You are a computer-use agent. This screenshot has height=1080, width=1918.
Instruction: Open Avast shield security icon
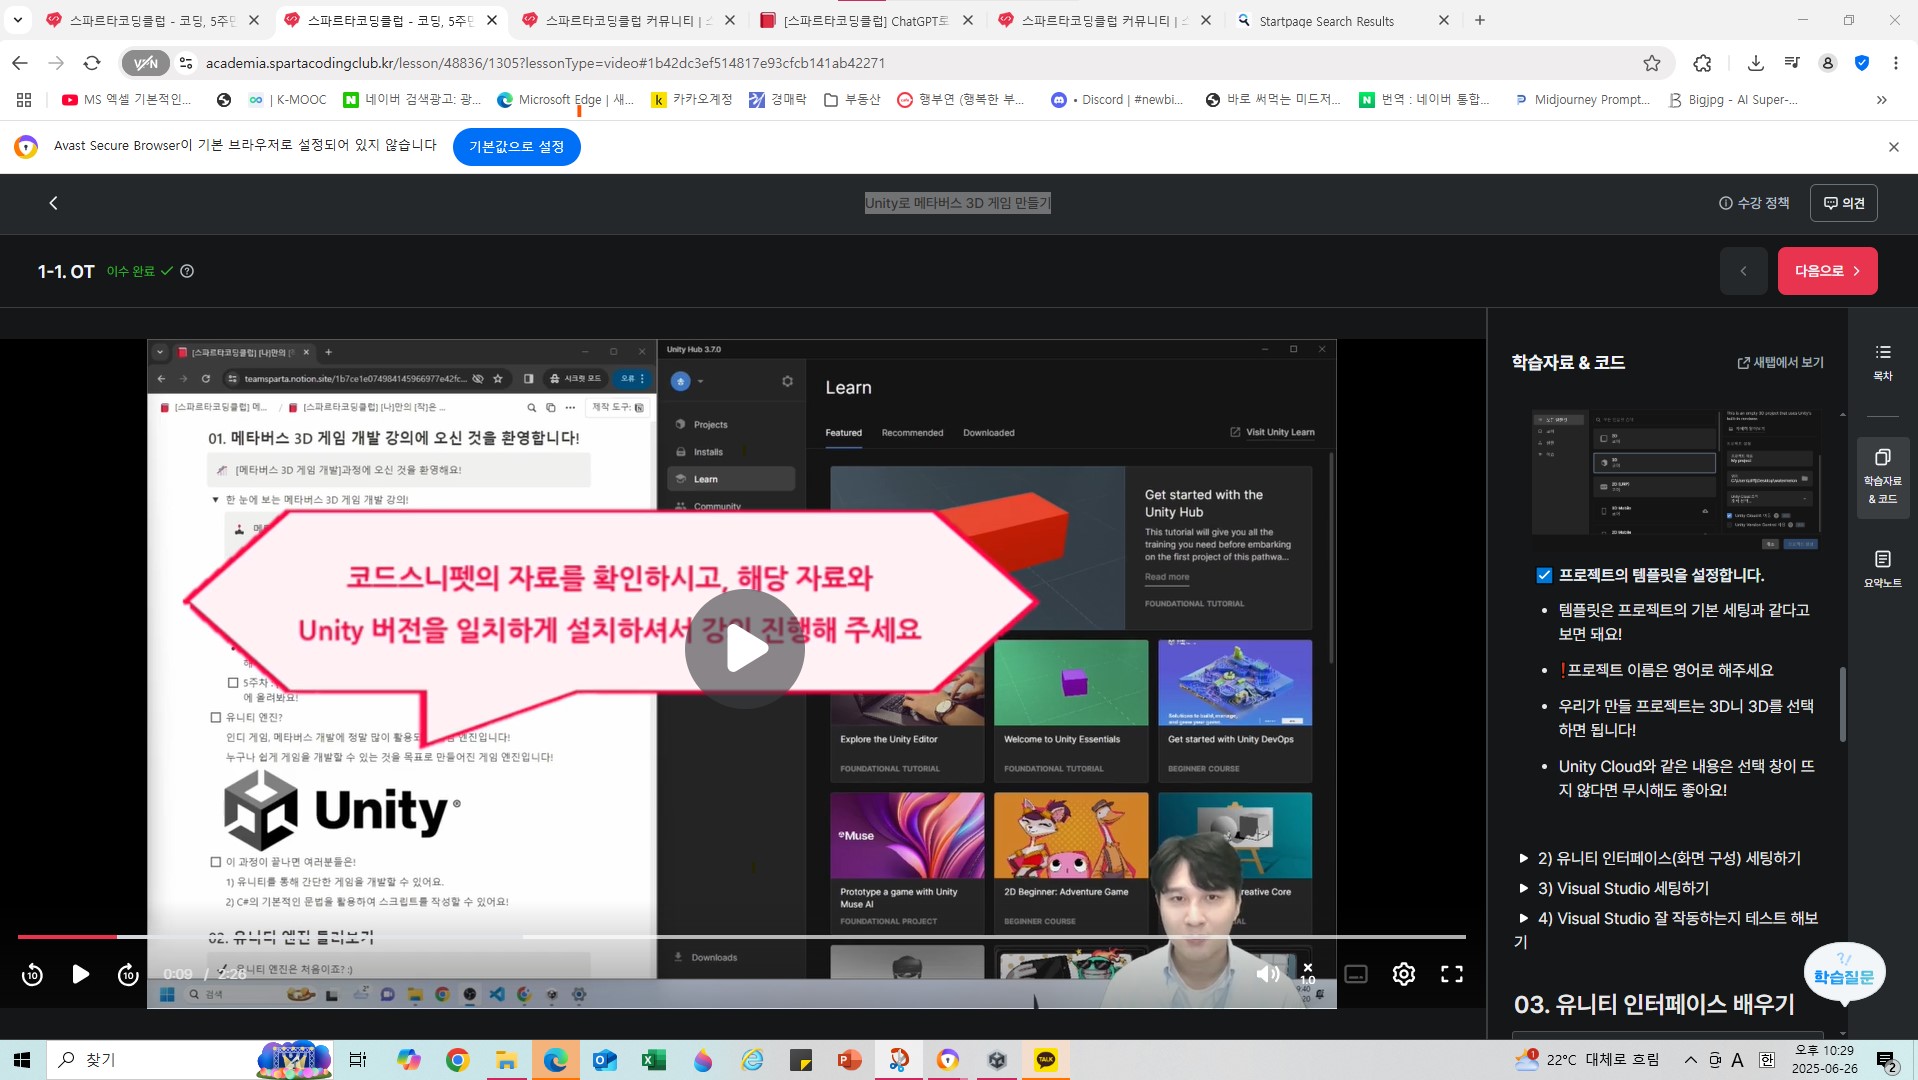tap(1861, 63)
